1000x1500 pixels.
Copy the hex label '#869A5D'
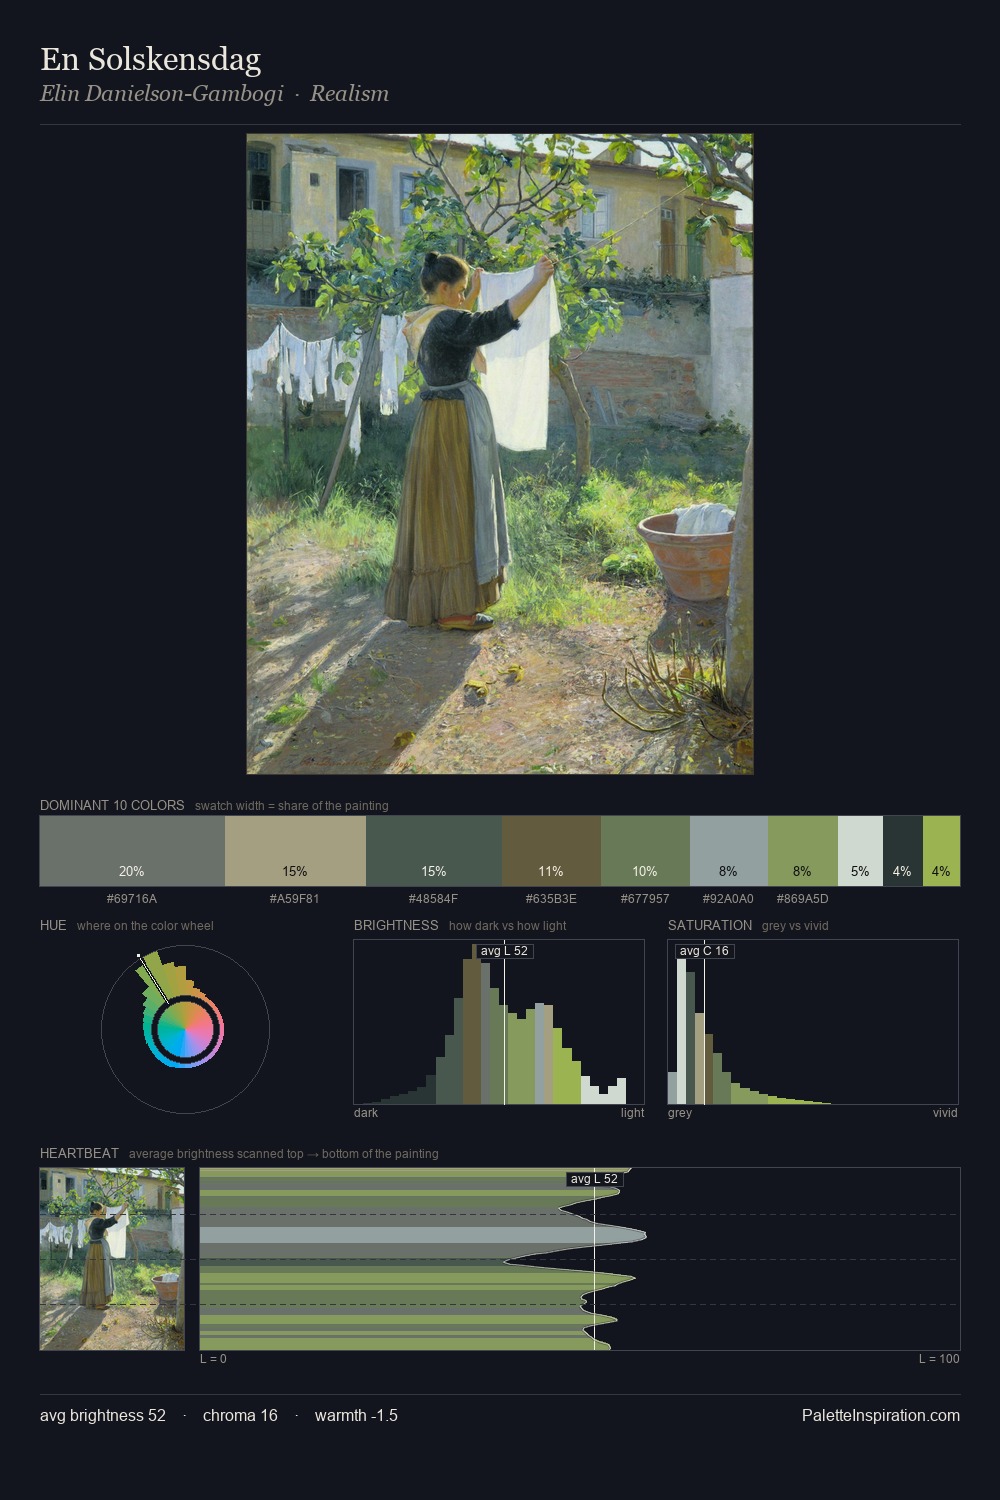click(x=803, y=899)
